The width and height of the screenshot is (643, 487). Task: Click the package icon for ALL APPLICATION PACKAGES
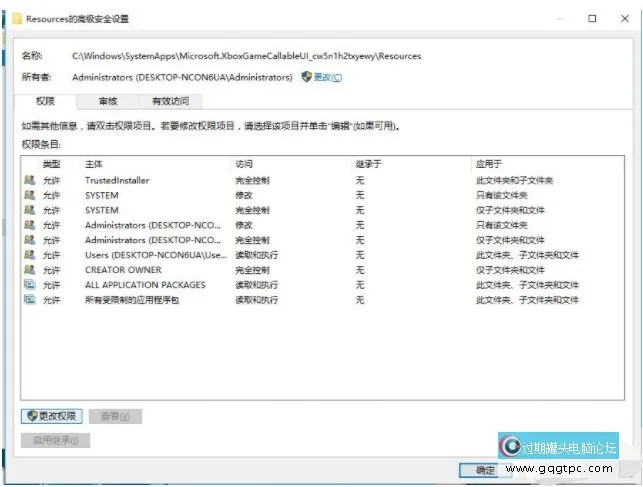(x=30, y=284)
